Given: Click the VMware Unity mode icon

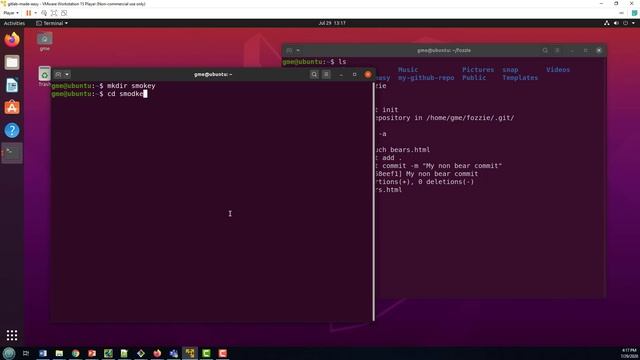Looking at the screenshot, I should coord(64,13).
